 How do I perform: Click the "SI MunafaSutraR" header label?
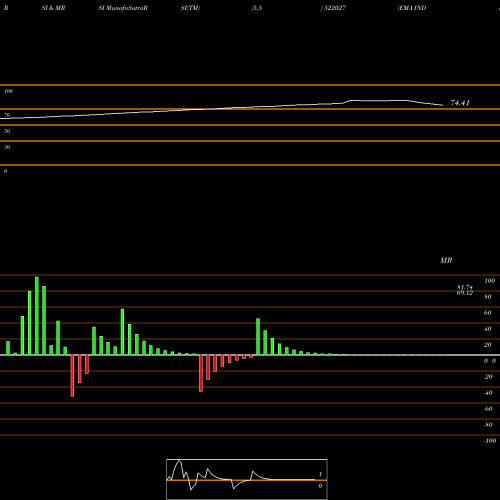click(x=123, y=8)
